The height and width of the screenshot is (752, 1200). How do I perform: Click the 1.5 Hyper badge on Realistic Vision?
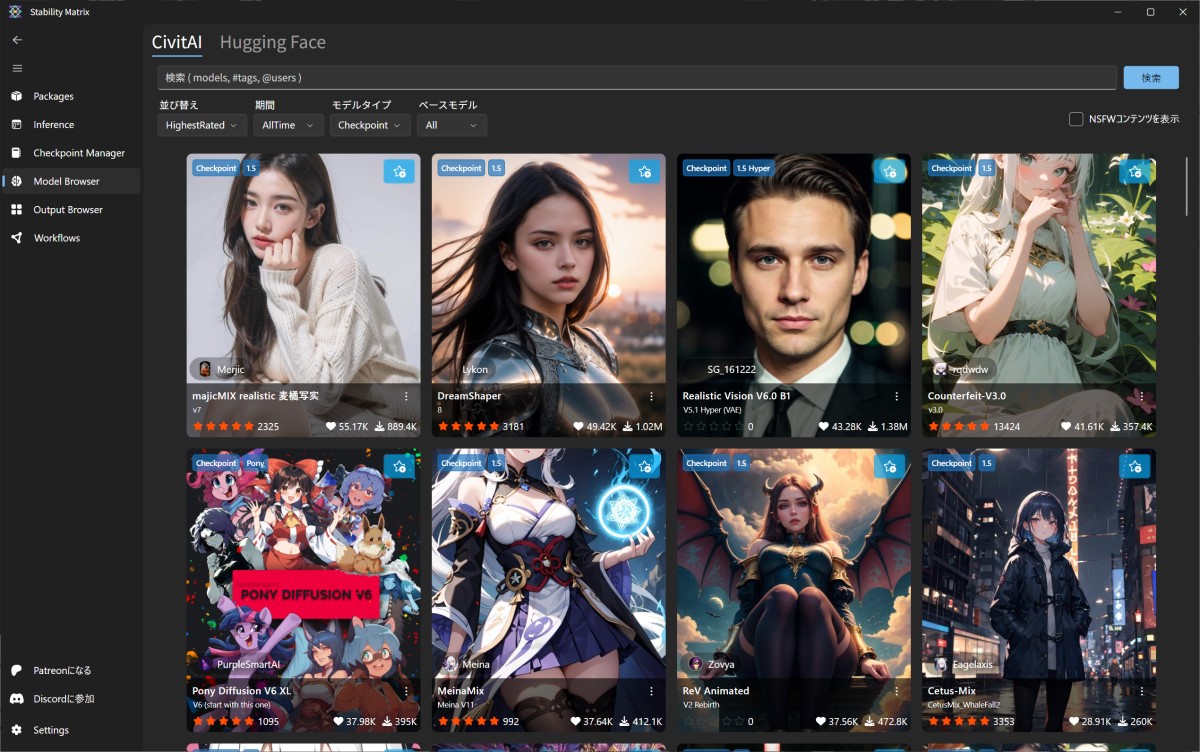tap(754, 168)
